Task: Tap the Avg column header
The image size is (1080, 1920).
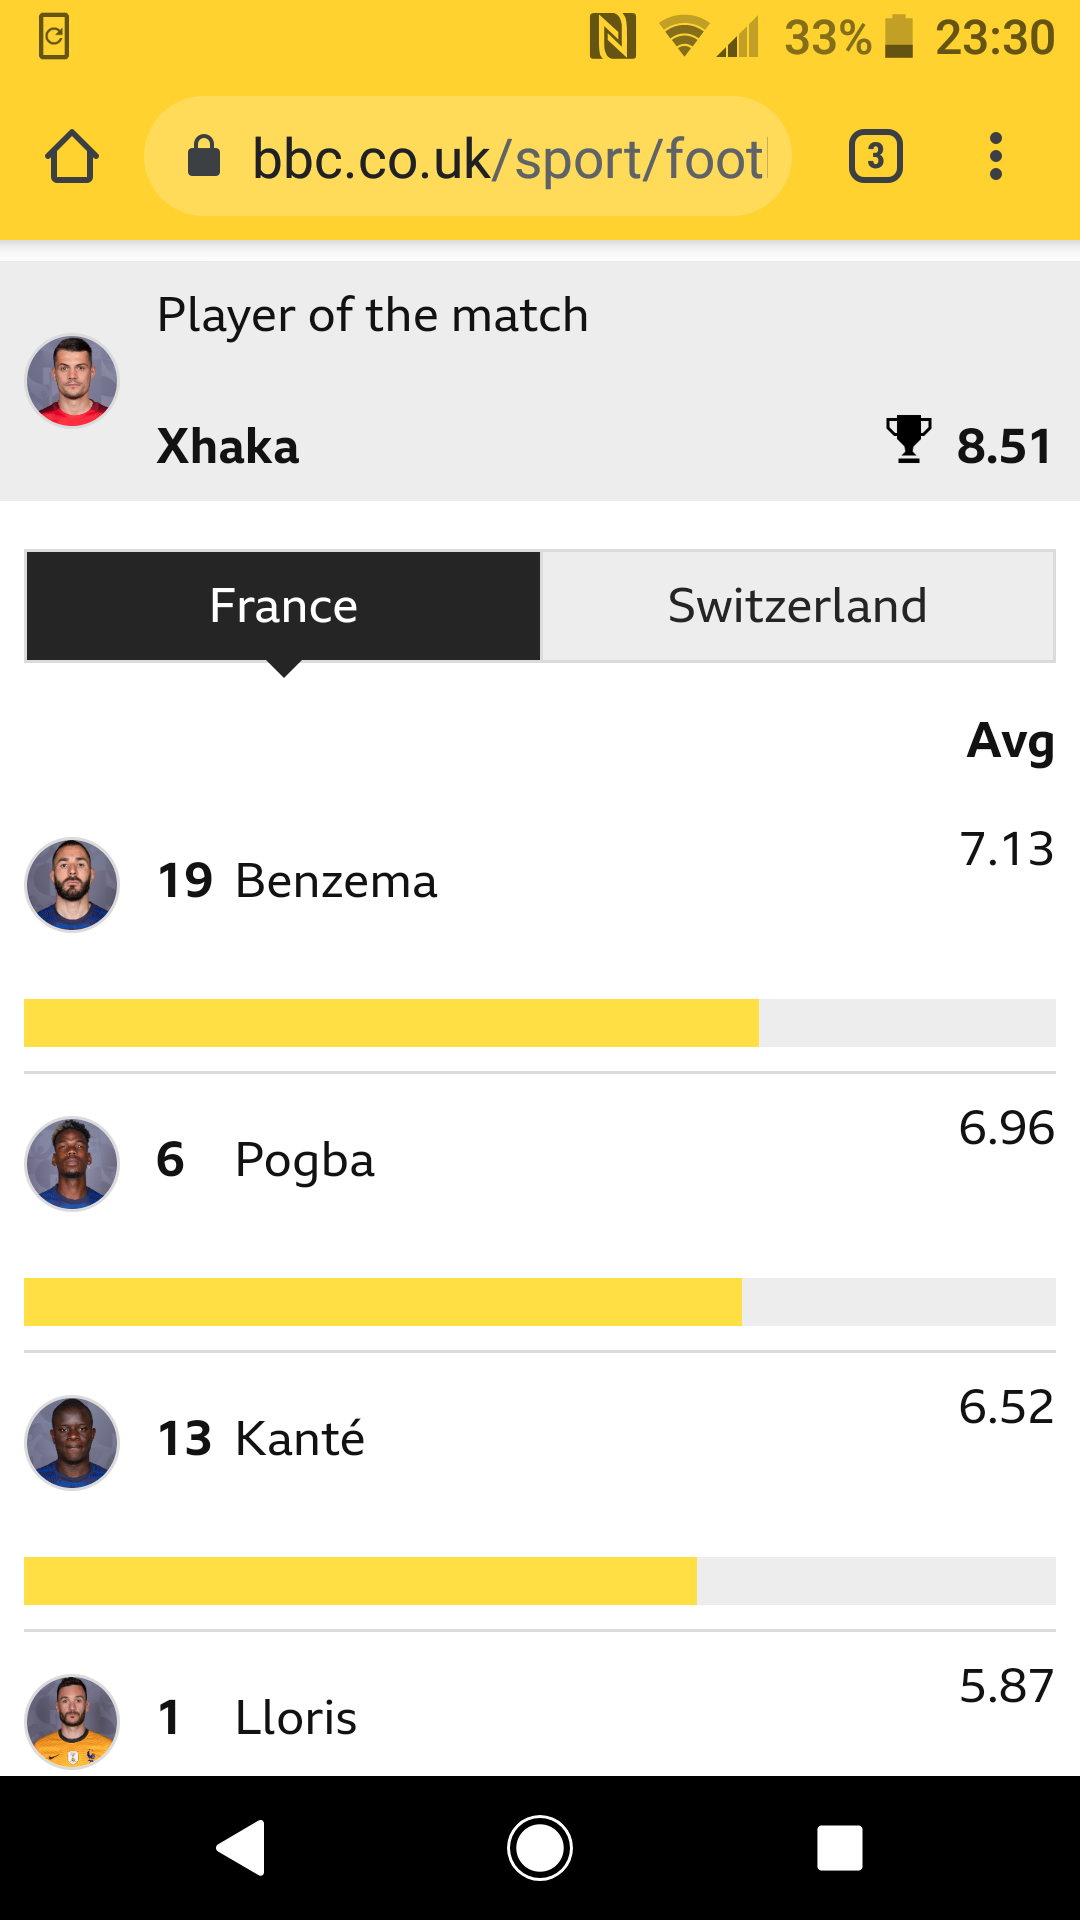Action: click(x=1010, y=742)
